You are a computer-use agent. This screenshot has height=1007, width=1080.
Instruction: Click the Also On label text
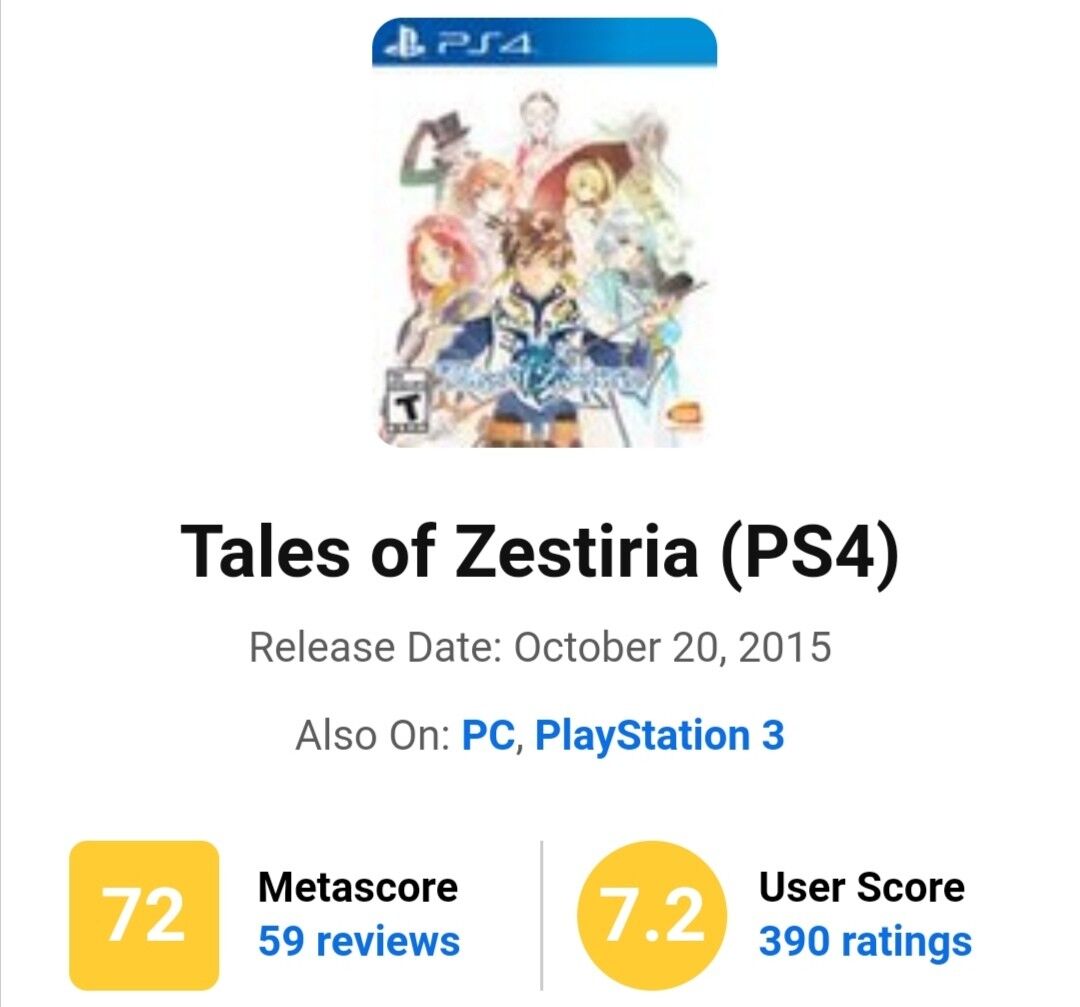pos(372,735)
